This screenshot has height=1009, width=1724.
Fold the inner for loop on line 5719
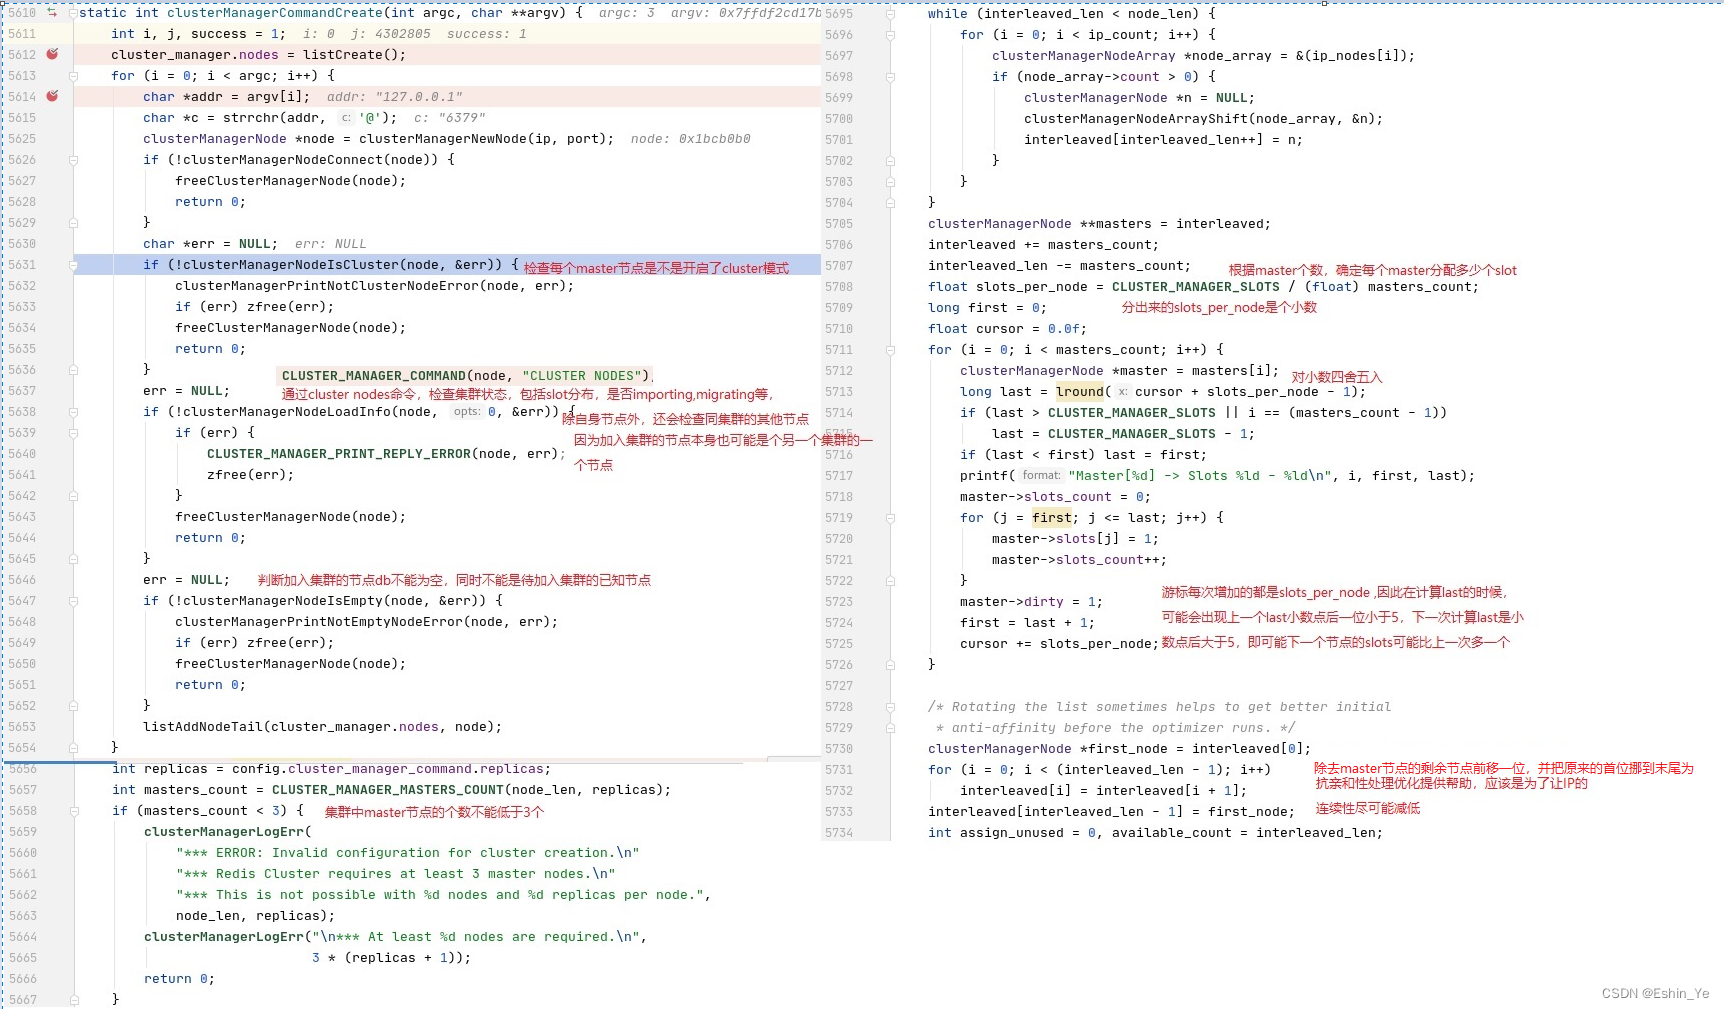tap(890, 518)
